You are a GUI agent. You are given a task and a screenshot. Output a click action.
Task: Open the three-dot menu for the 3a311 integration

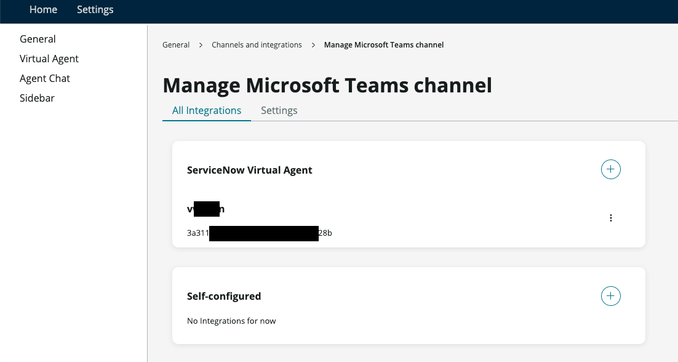[x=611, y=218]
